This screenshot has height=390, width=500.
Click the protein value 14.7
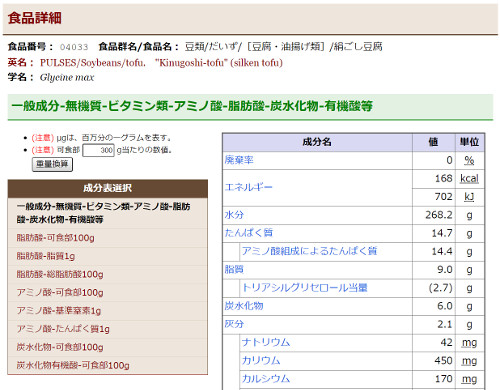point(442,233)
